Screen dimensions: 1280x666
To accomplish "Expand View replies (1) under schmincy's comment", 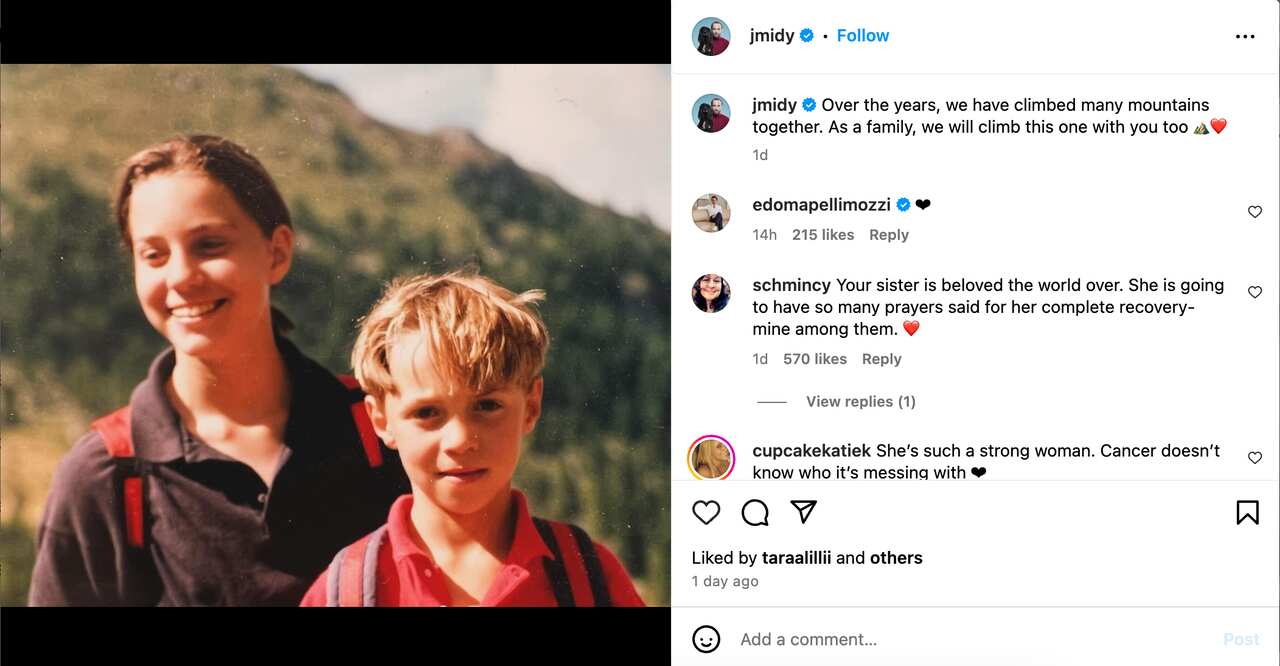I will pyautogui.click(x=860, y=402).
